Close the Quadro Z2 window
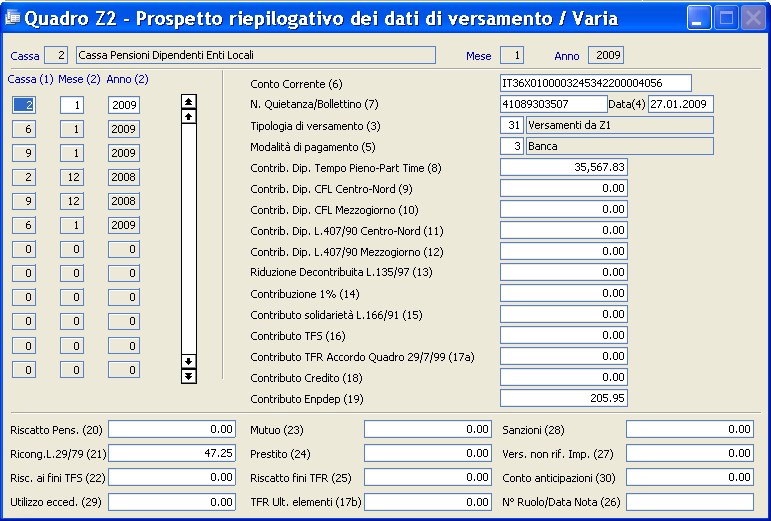 click(753, 18)
